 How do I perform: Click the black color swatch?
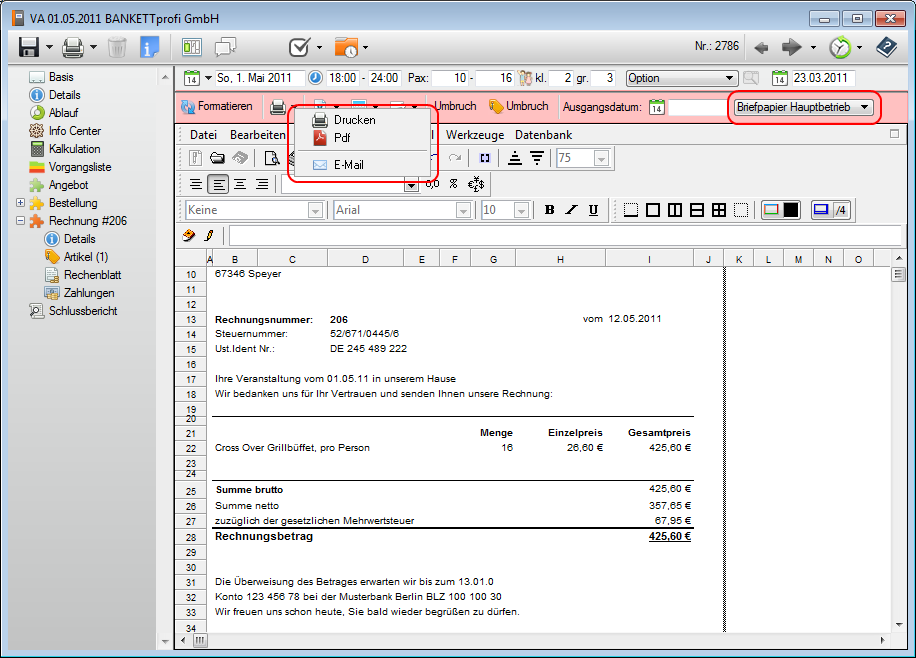[790, 210]
